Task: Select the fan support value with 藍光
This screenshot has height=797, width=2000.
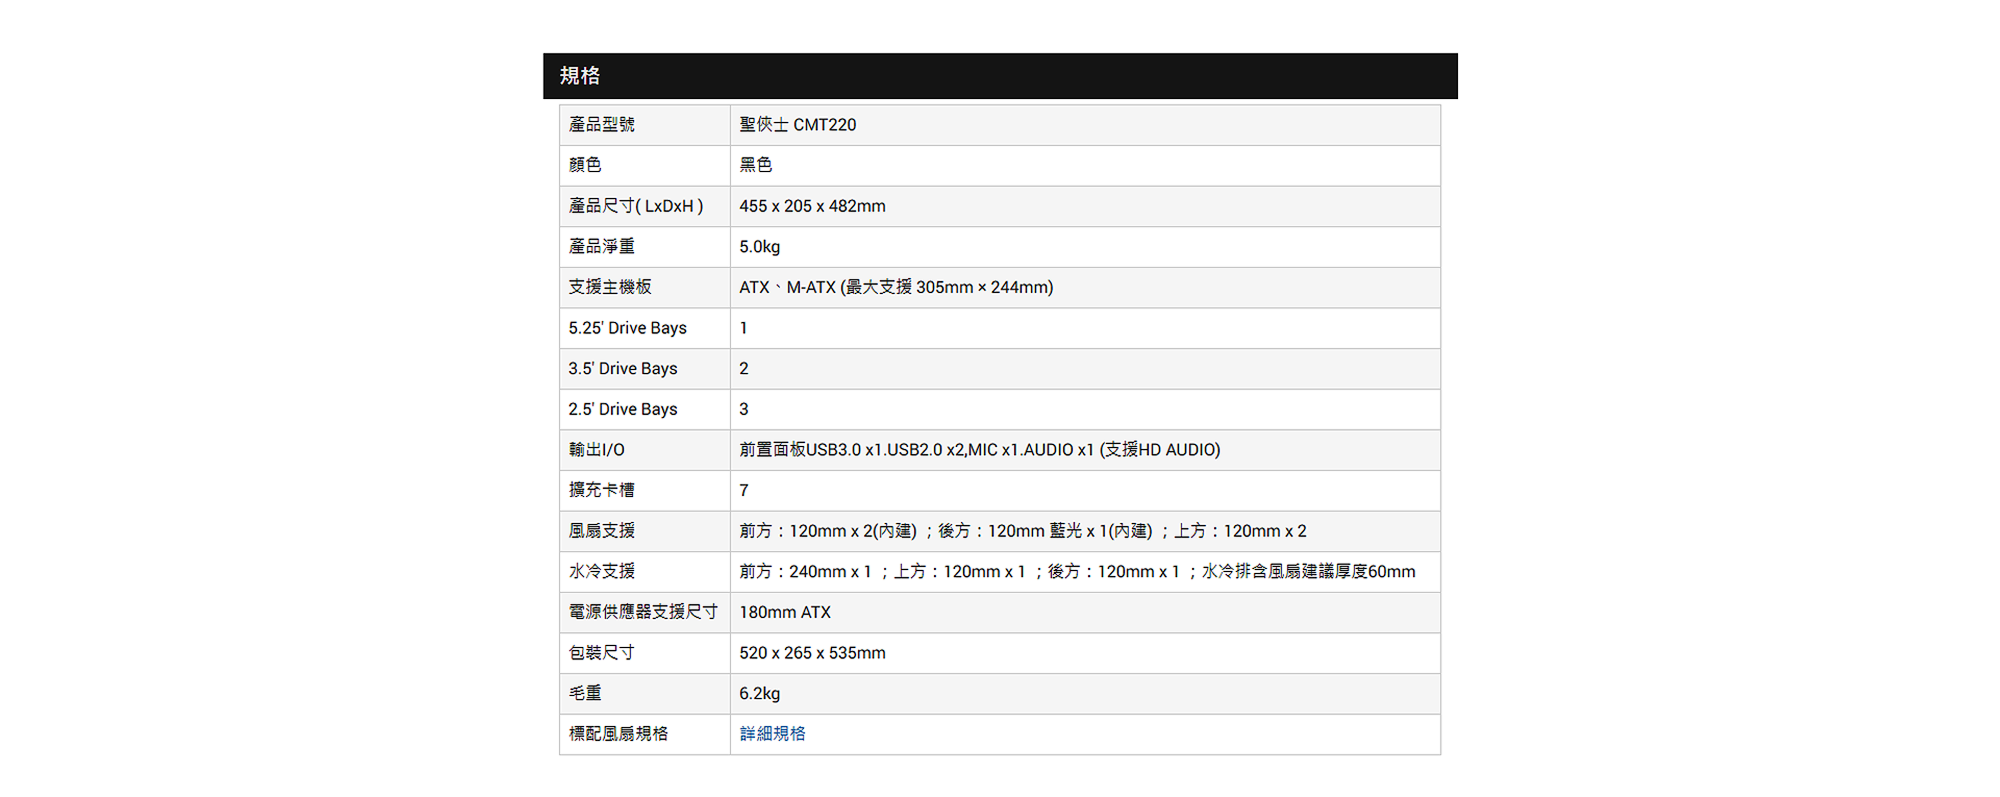Action: [1023, 531]
